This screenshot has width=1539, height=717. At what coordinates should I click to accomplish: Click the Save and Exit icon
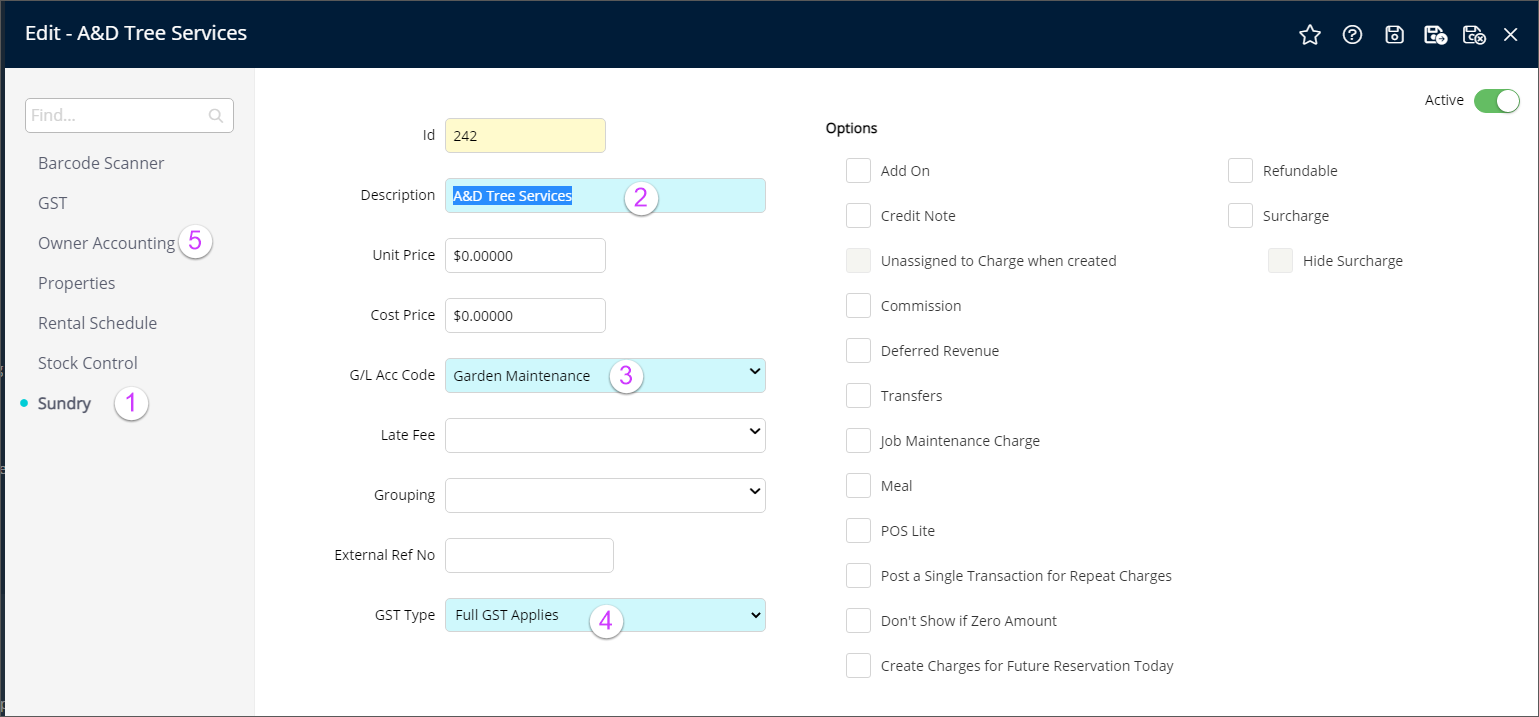click(x=1474, y=35)
